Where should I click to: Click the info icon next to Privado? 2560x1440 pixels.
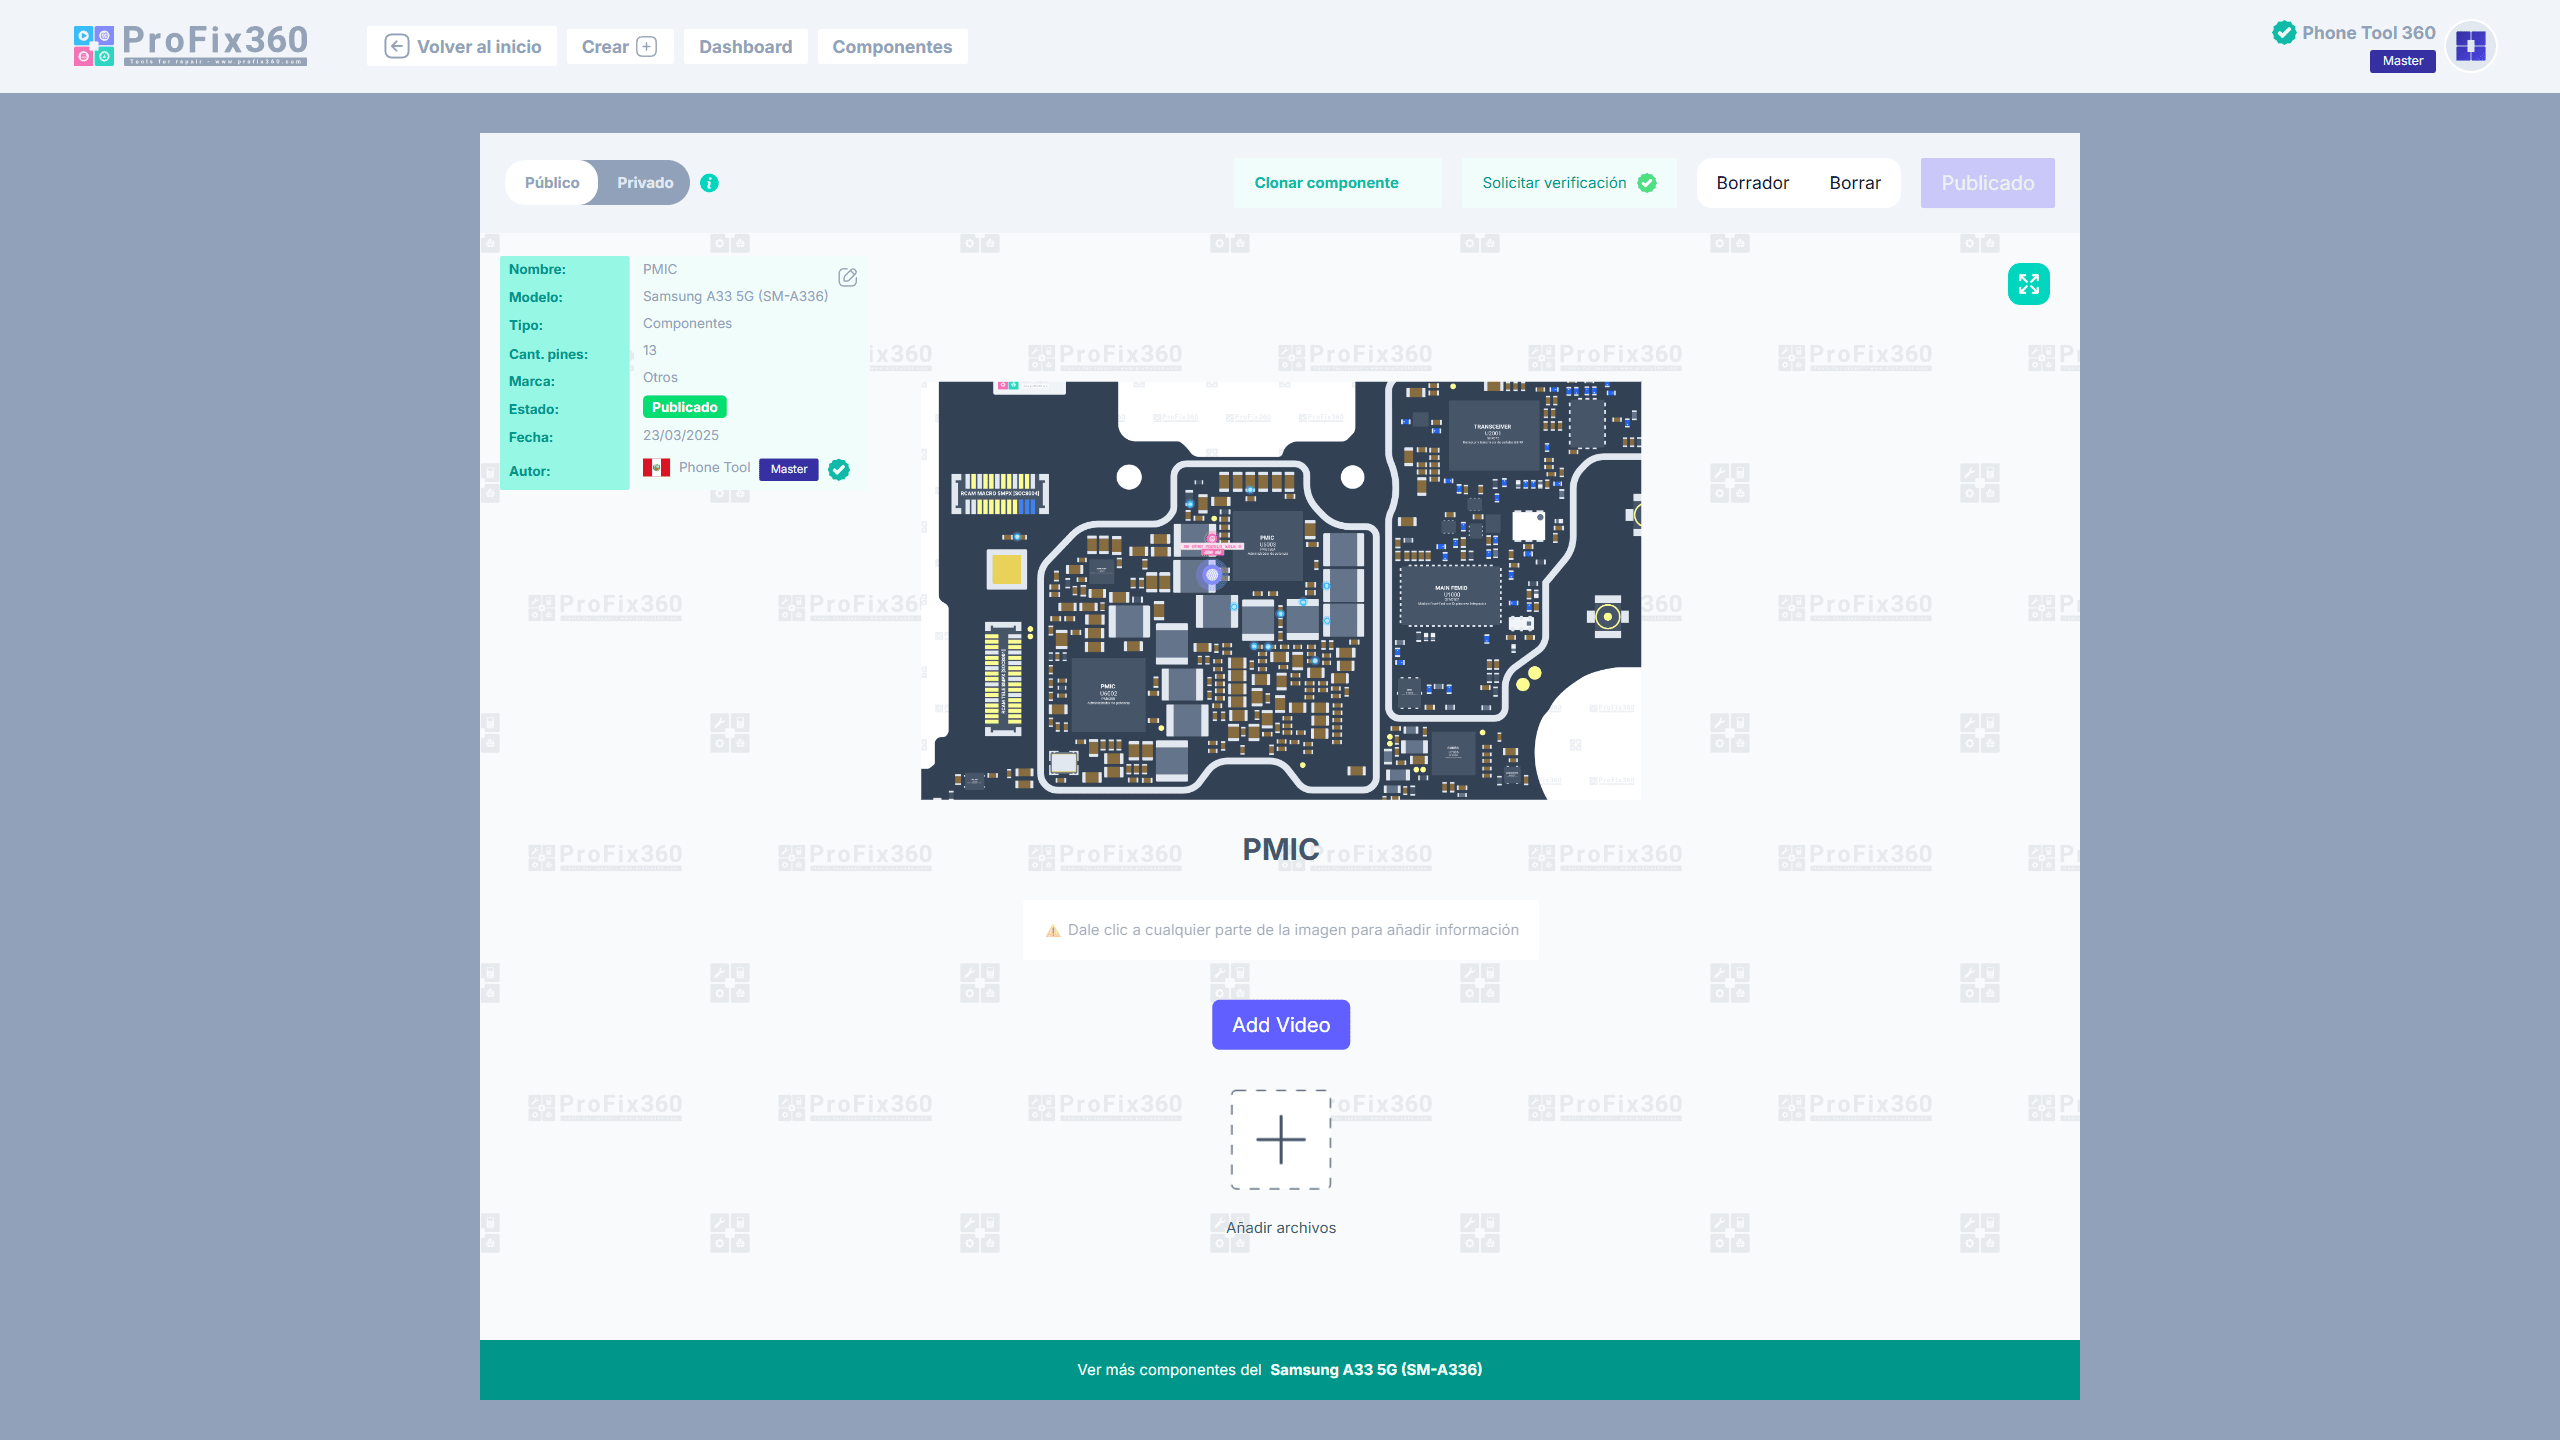coord(709,183)
